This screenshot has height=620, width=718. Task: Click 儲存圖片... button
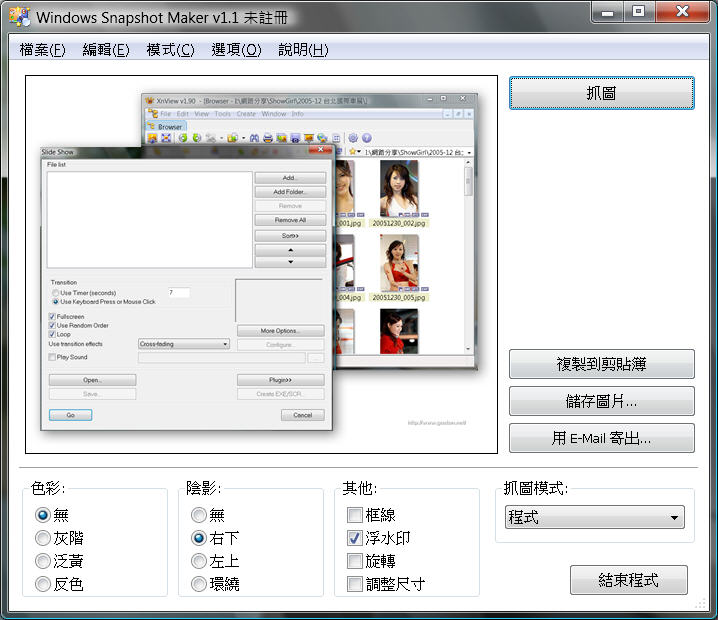(602, 401)
